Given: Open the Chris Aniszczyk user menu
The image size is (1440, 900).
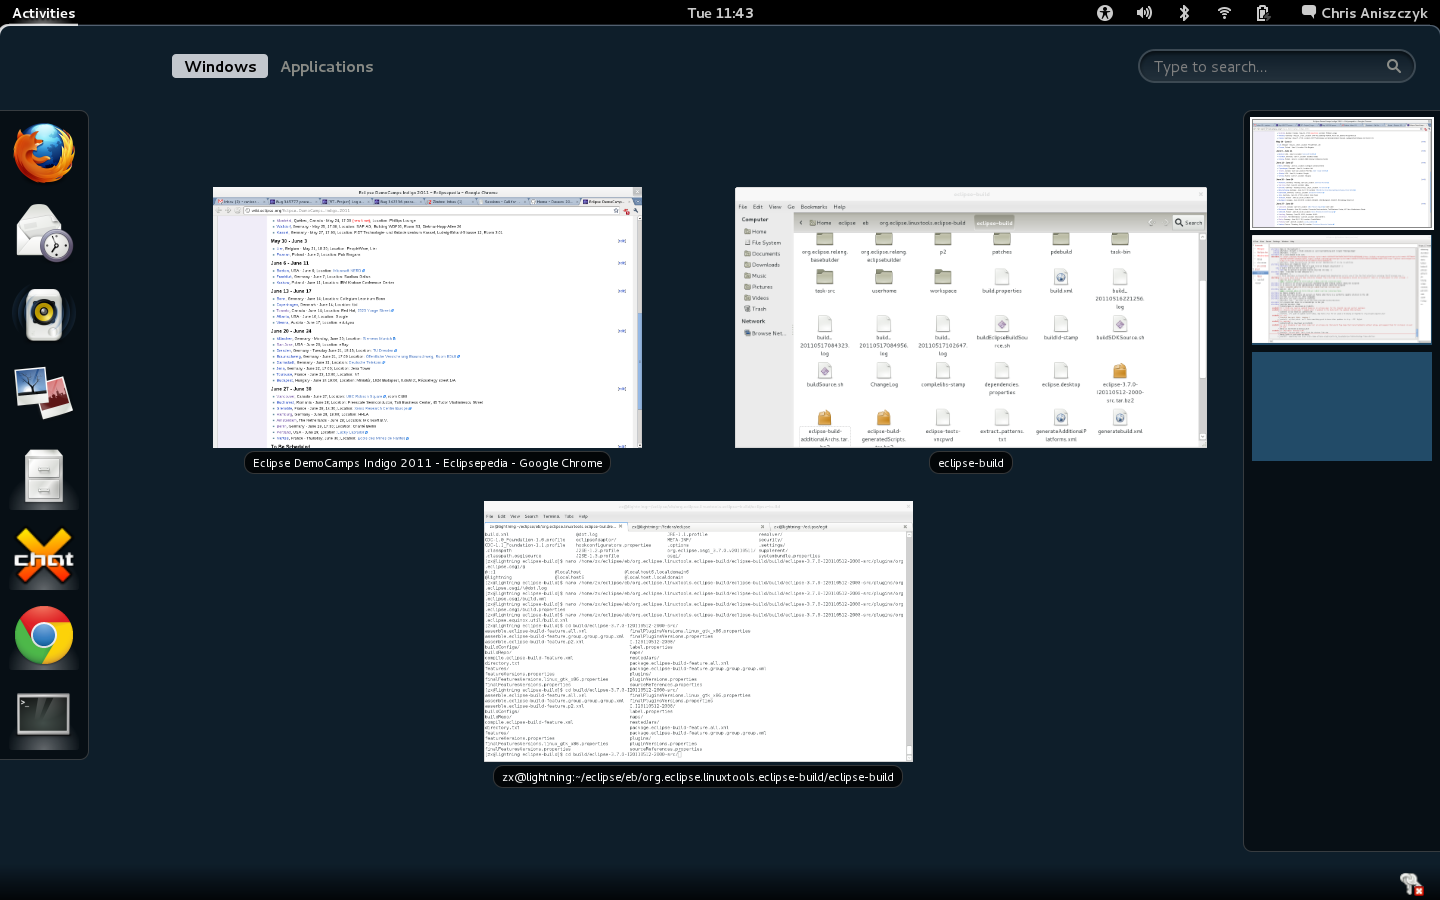Looking at the screenshot, I should tap(1364, 13).
